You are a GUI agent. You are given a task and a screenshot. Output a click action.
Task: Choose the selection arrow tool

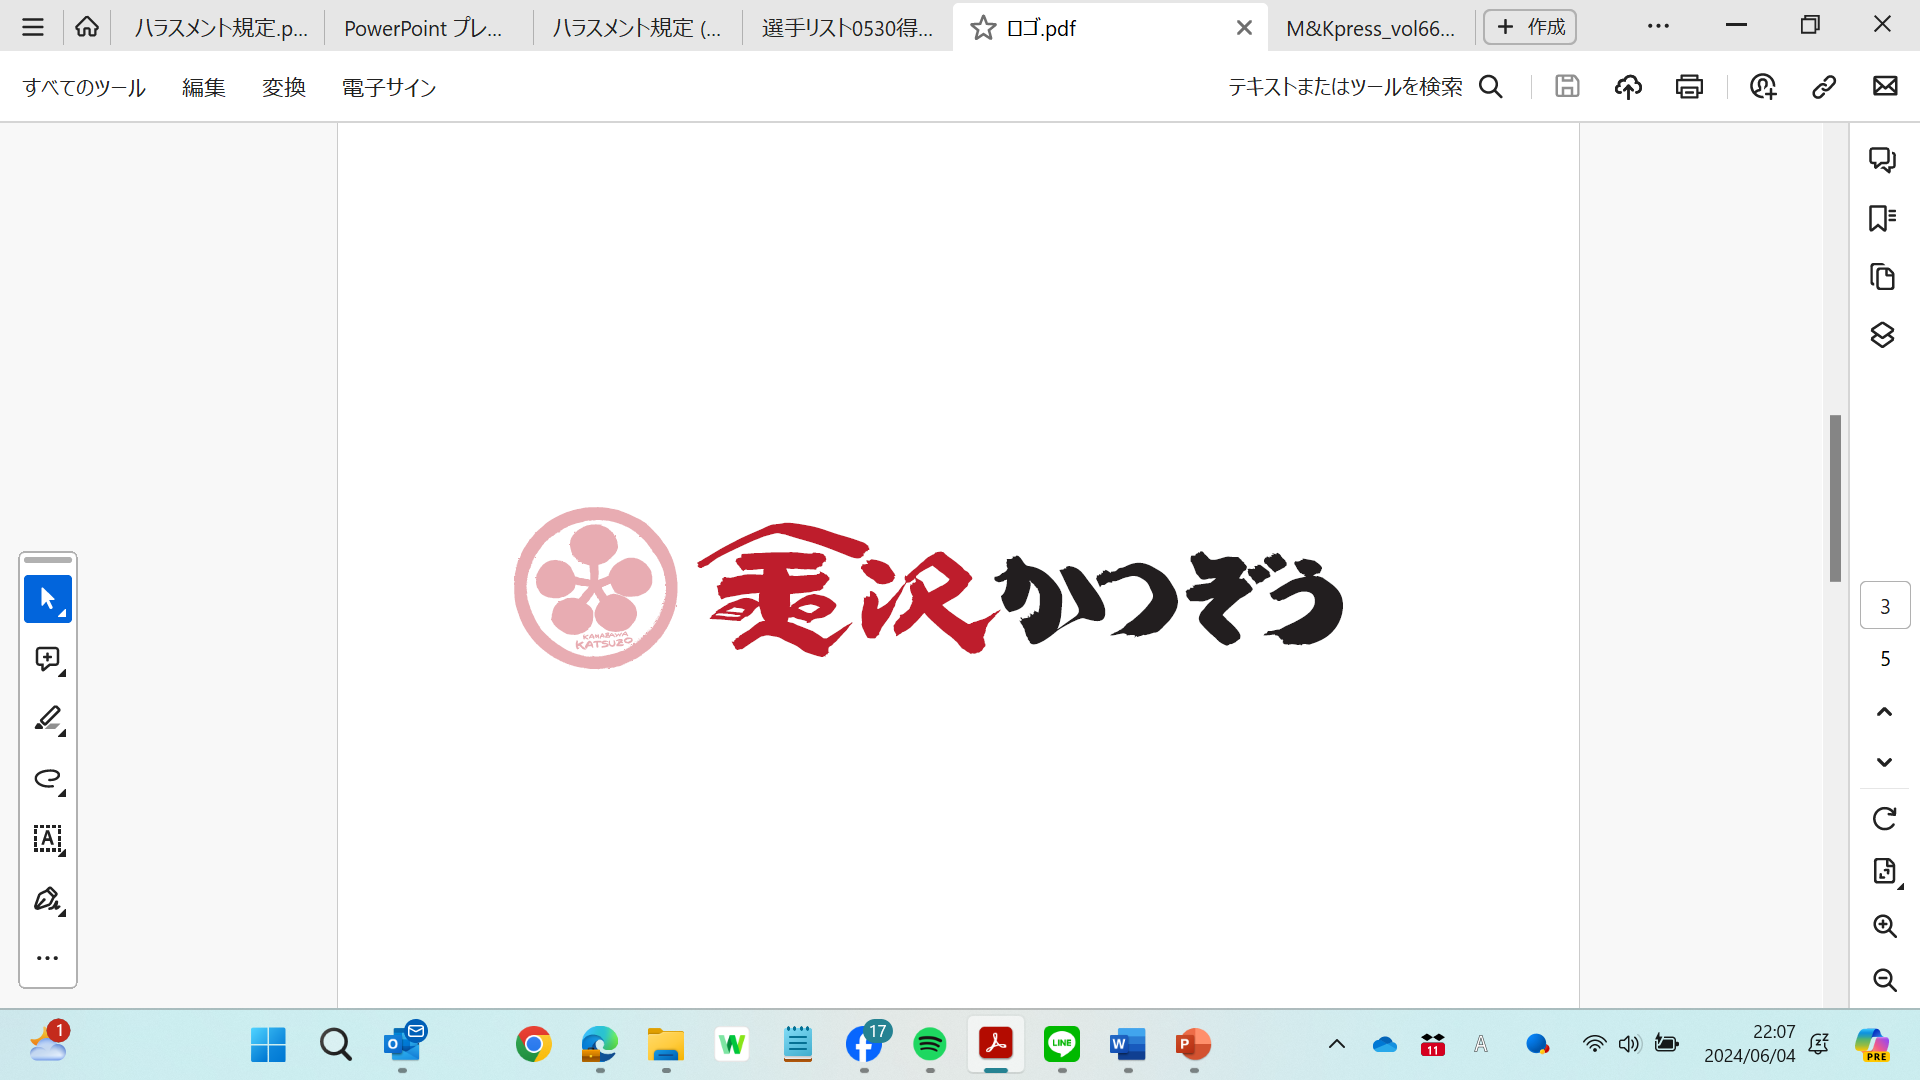pos(48,599)
